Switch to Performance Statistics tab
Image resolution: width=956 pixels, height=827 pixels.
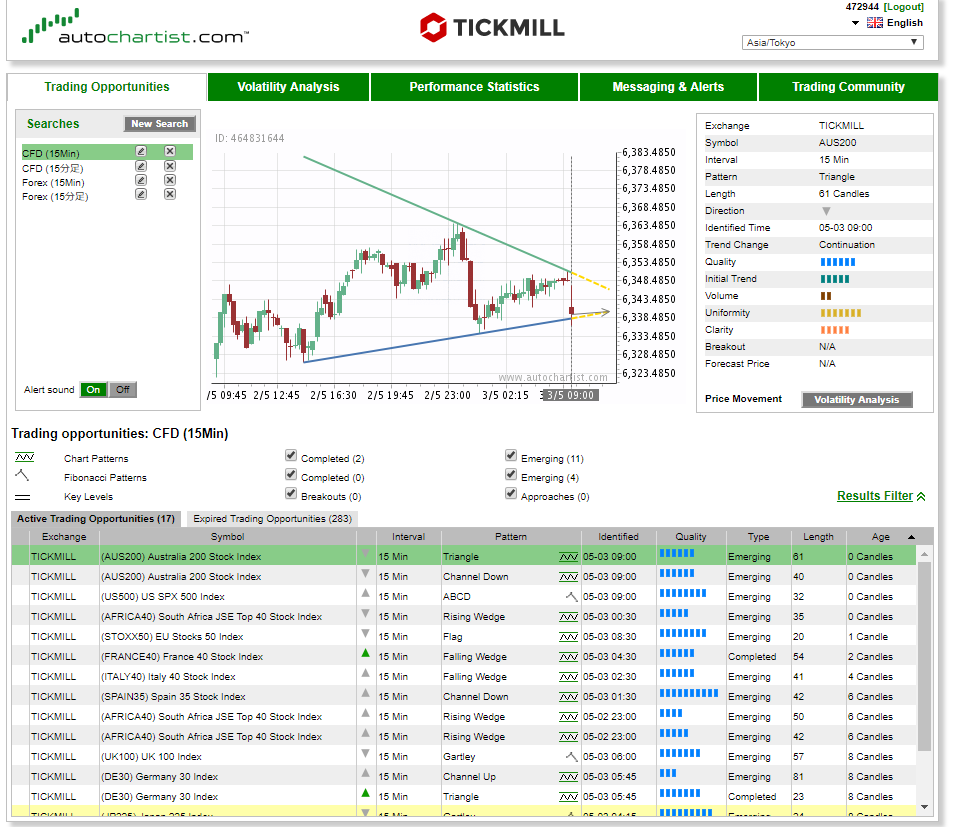coord(474,87)
